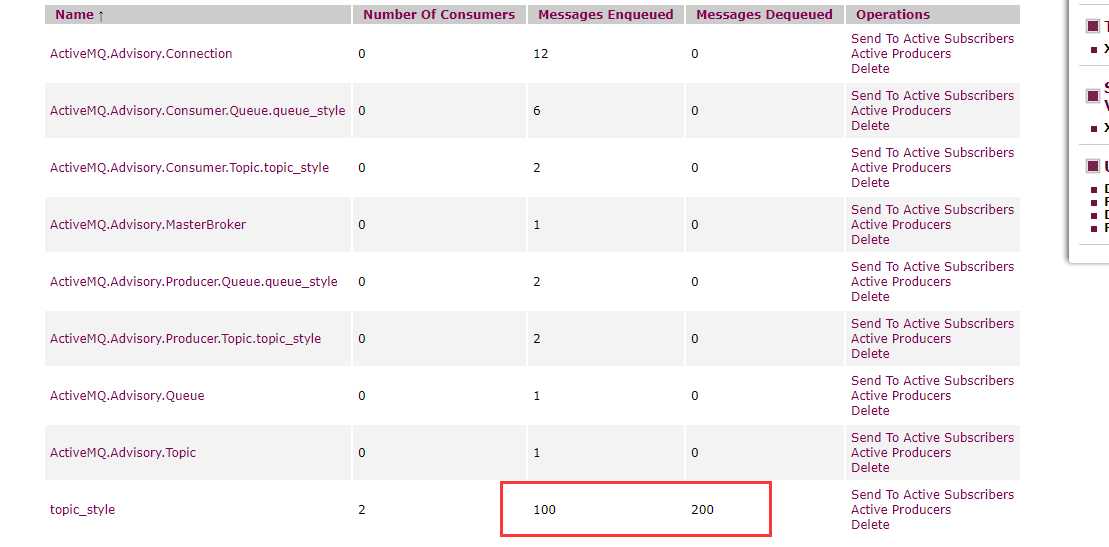1109x547 pixels.
Task: Sort by Messages Dequeued column header
Action: pos(764,15)
